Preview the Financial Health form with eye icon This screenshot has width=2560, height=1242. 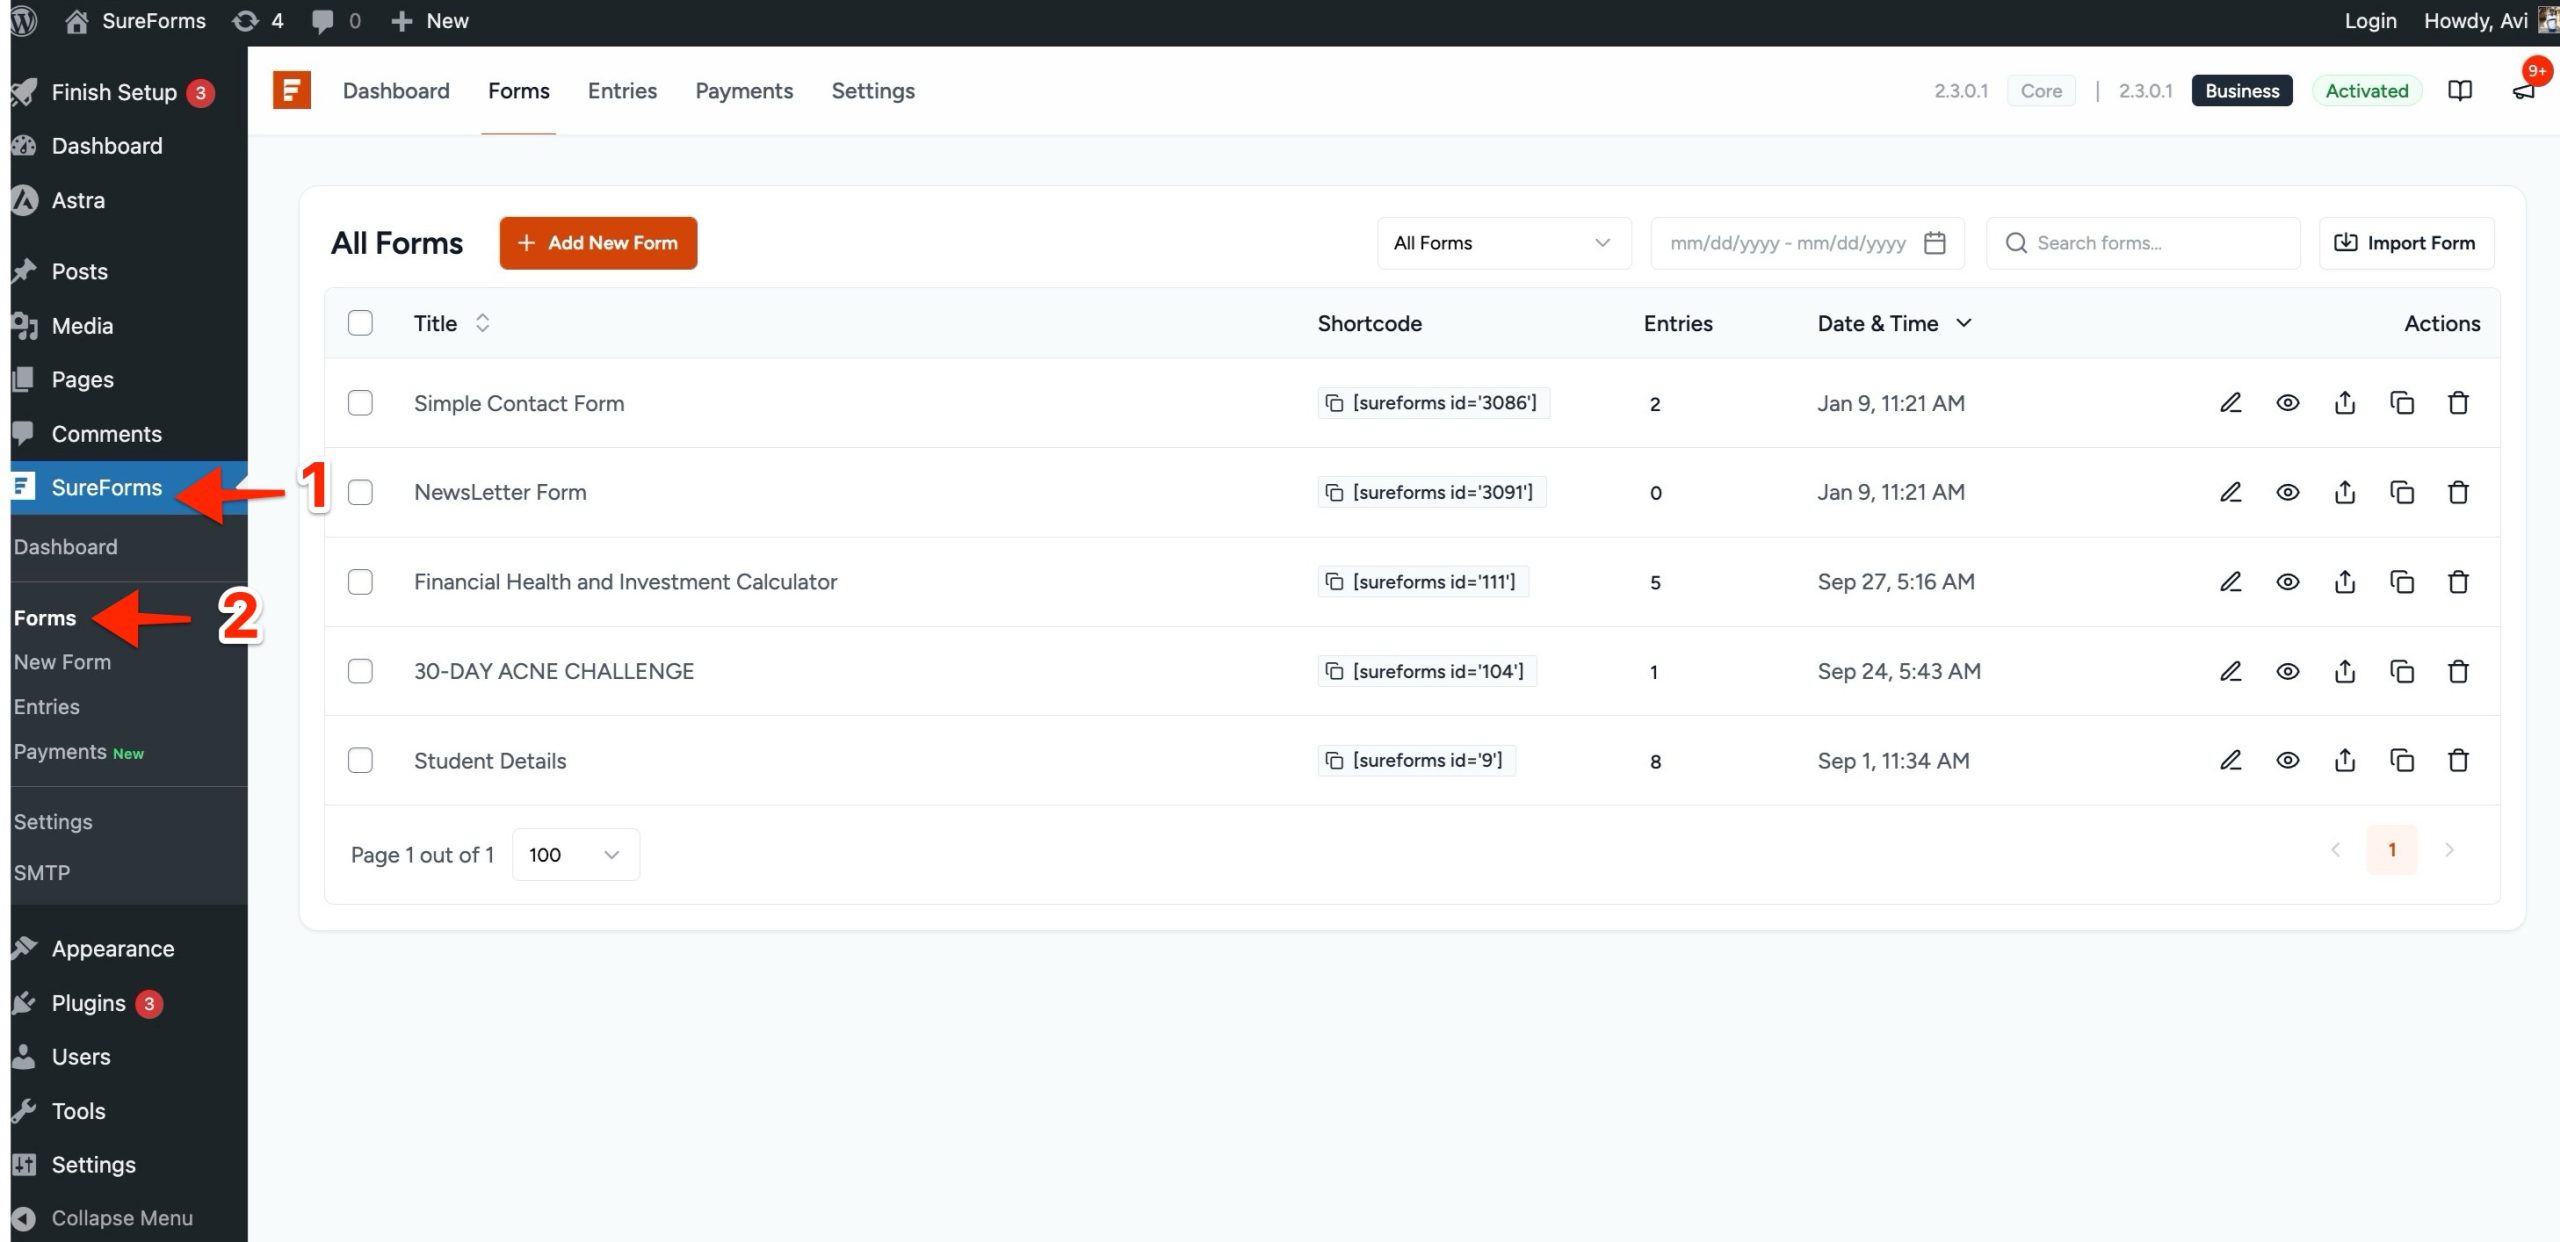[x=2287, y=582]
